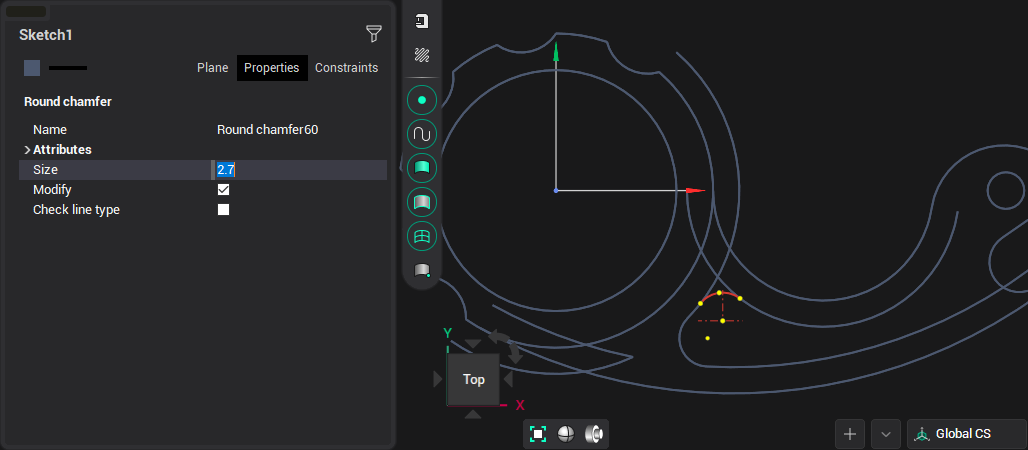
Task: Open the Global CS selector
Action: point(965,434)
